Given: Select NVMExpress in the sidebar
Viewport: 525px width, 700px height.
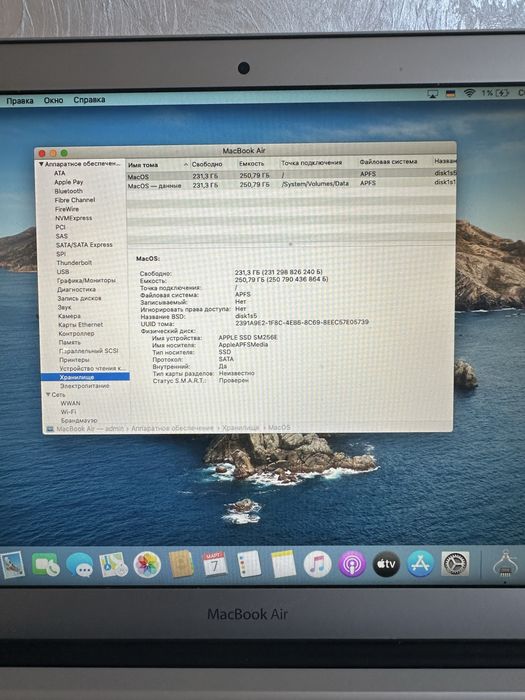Looking at the screenshot, I should (x=74, y=218).
